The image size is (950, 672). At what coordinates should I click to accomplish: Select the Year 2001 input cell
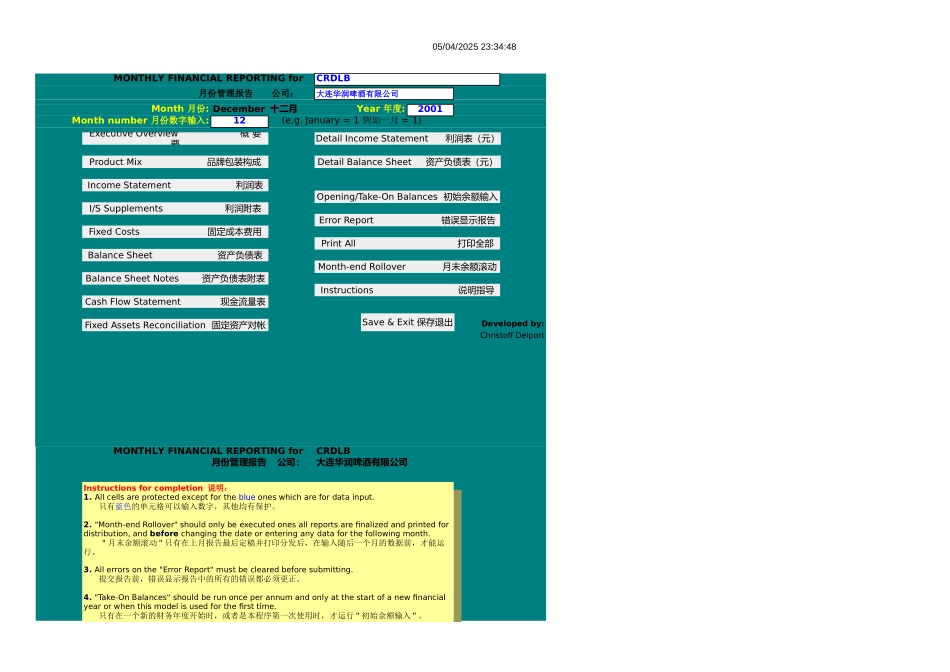coord(430,109)
